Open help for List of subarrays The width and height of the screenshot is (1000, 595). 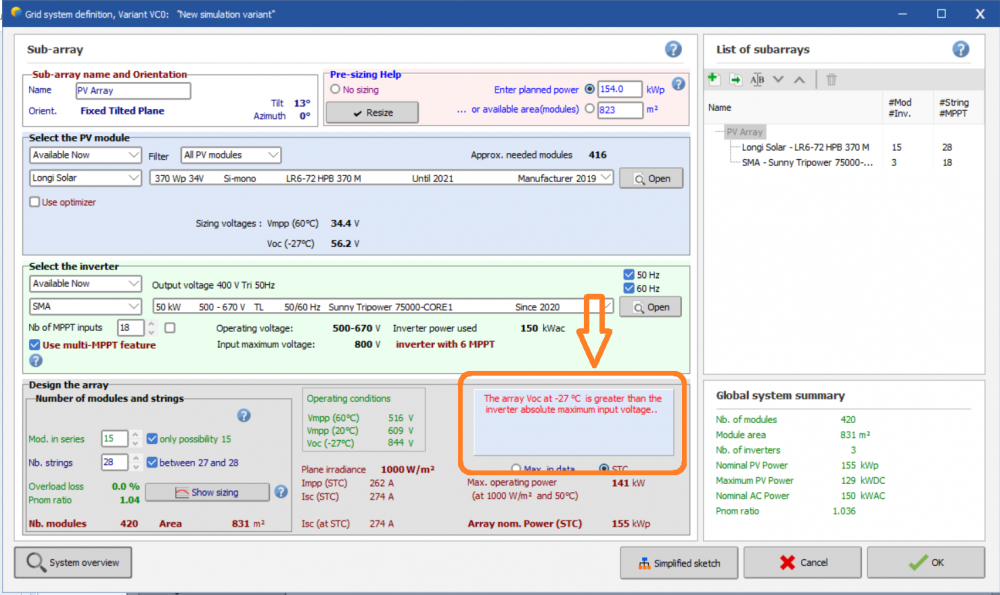tap(960, 49)
